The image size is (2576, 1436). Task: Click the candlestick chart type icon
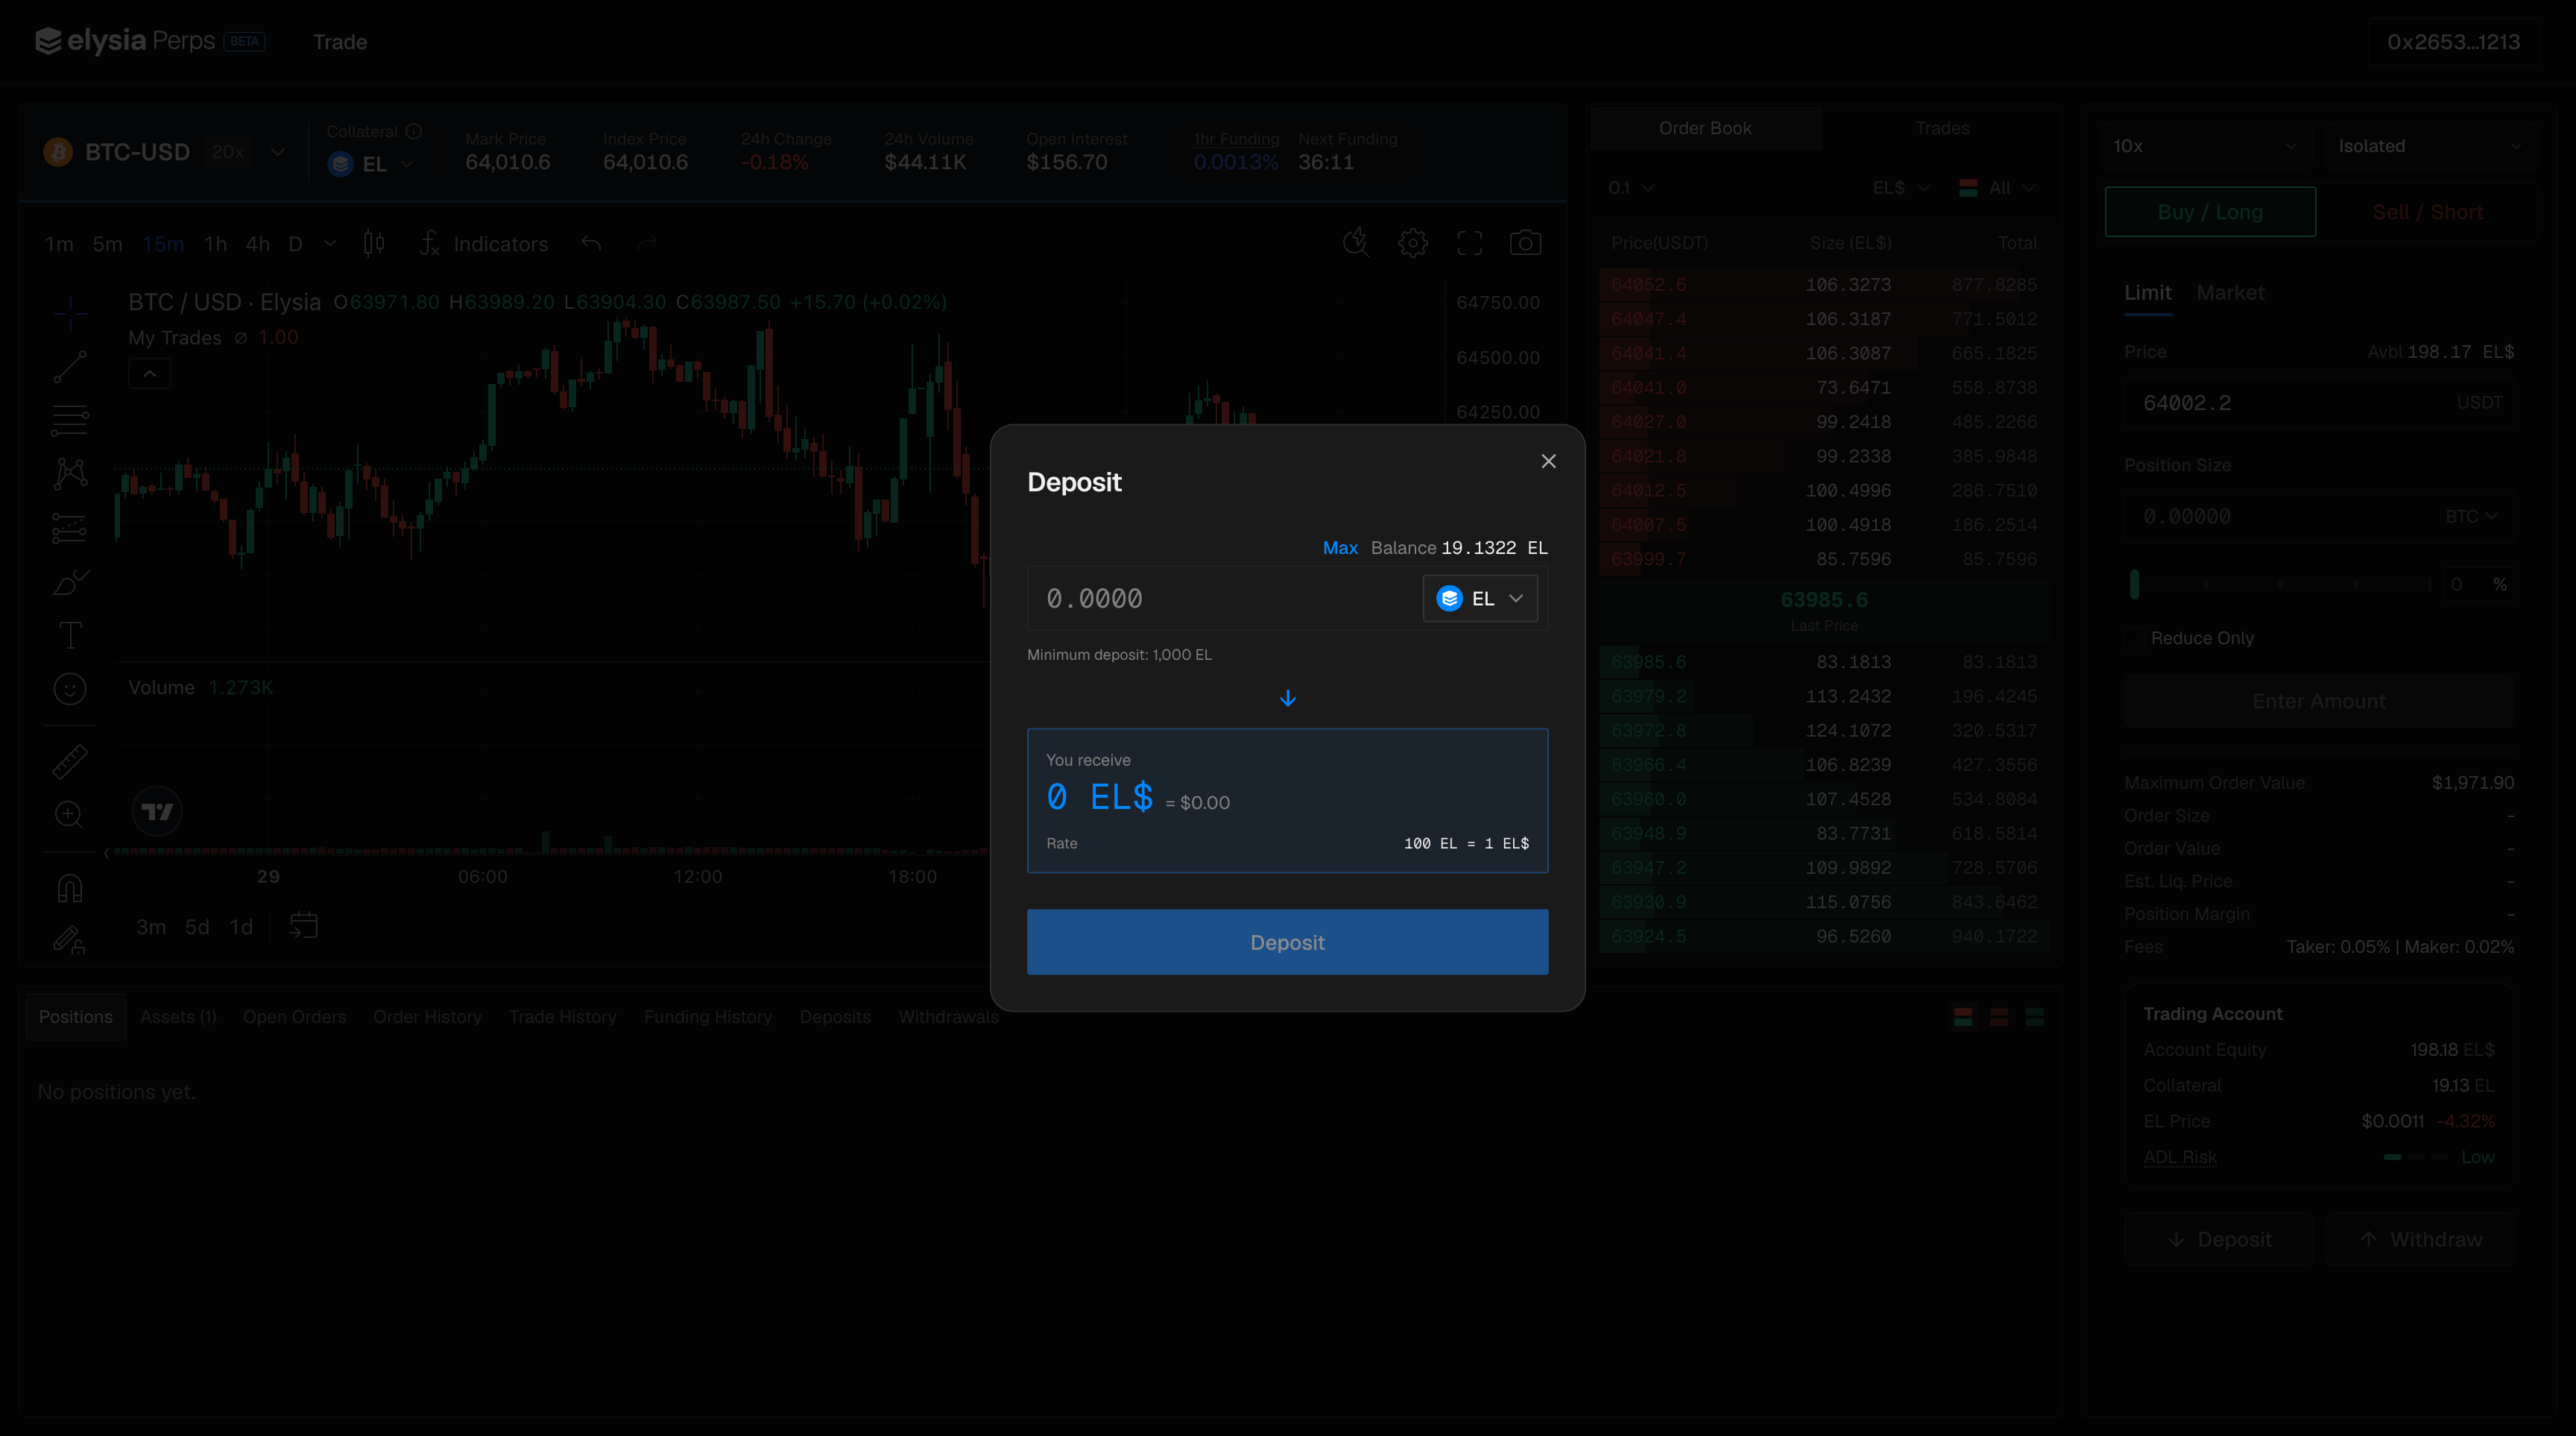tap(374, 243)
